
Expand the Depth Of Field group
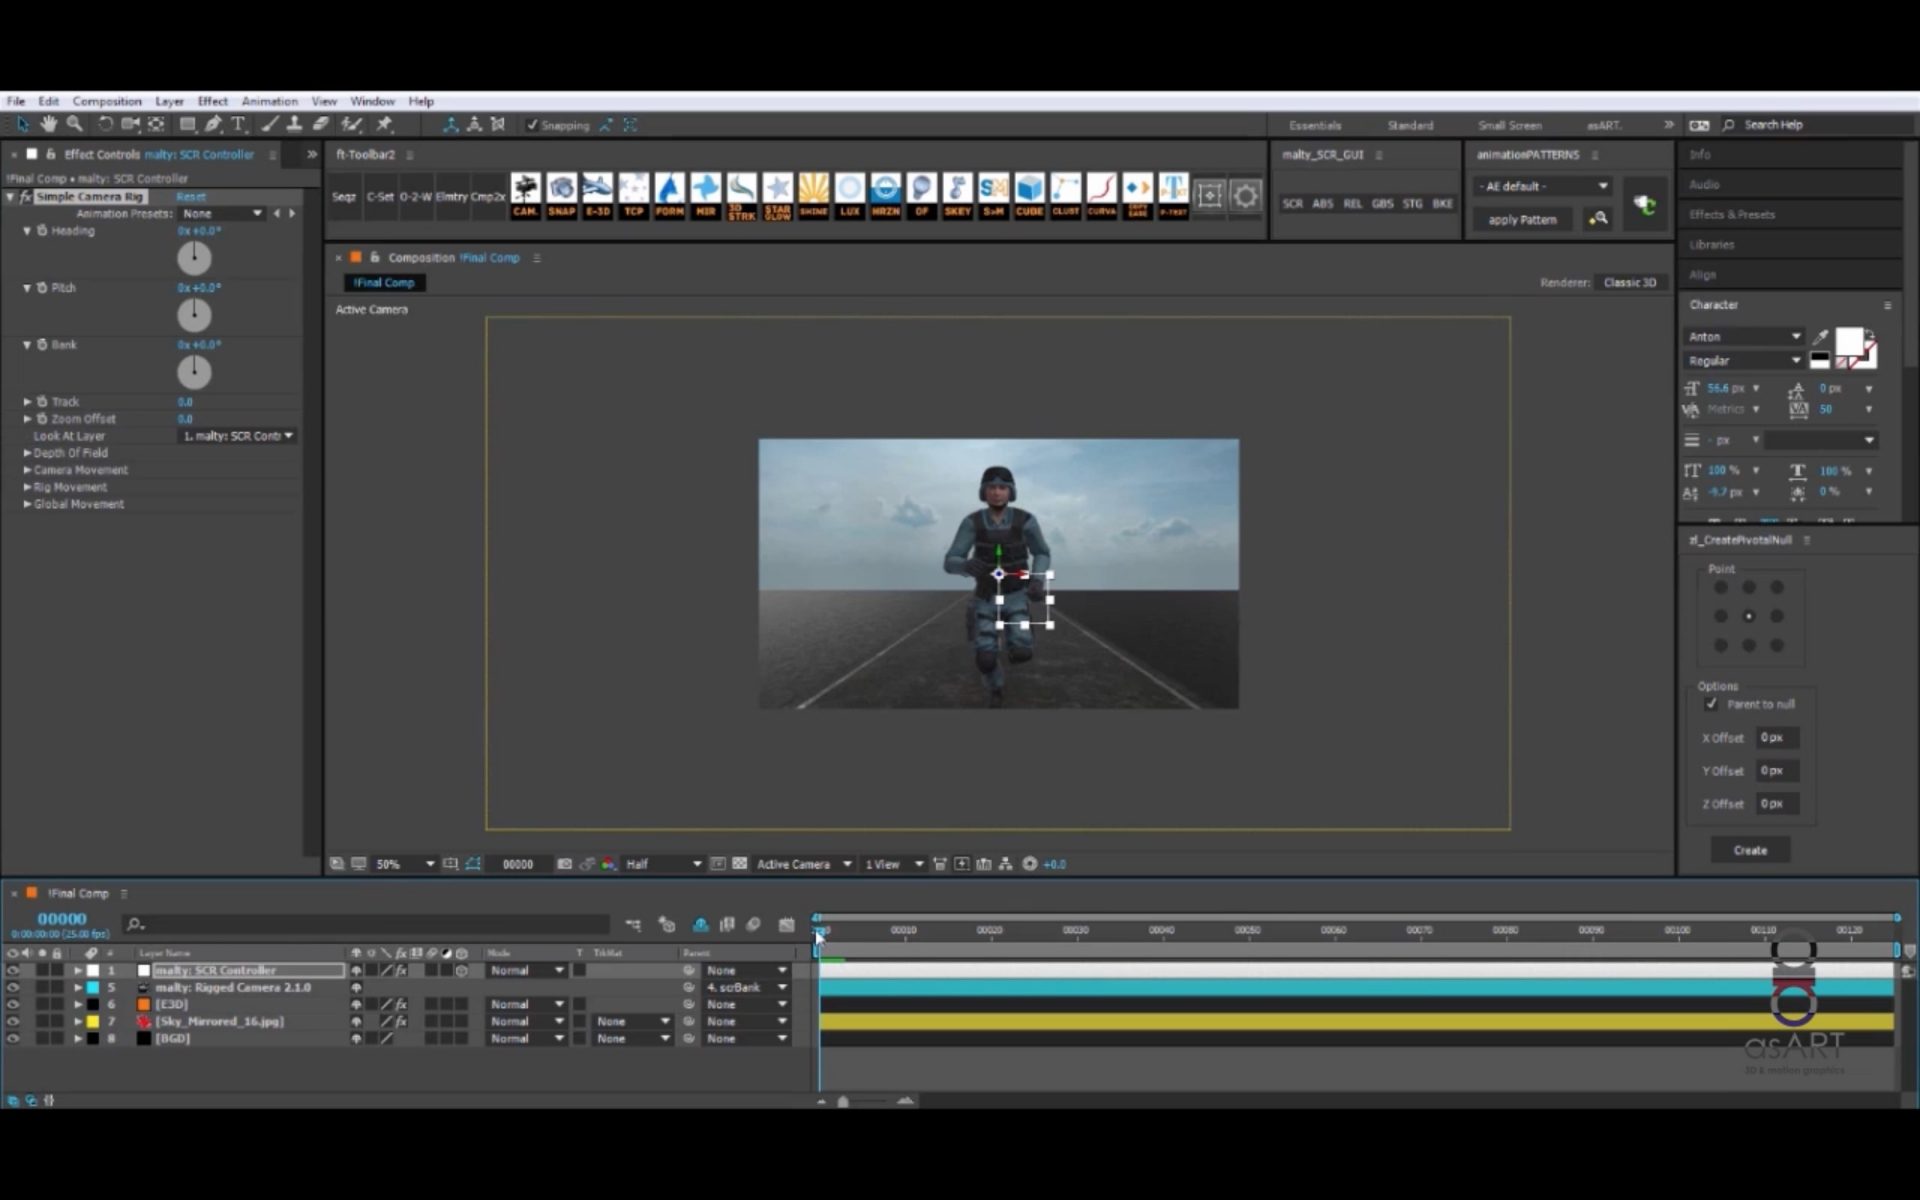tap(27, 453)
